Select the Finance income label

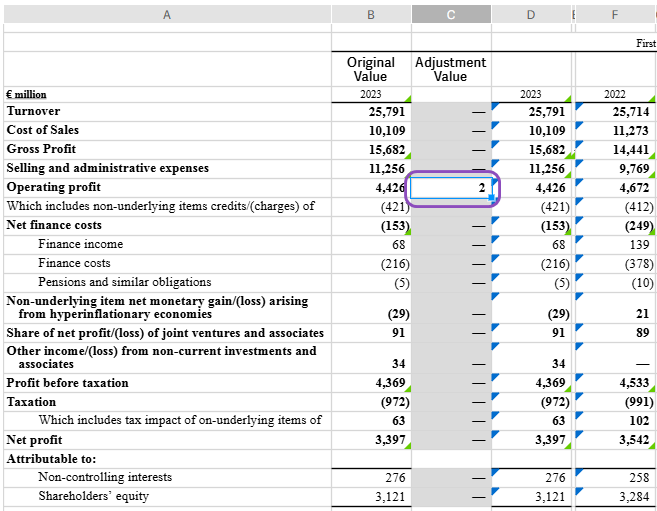[x=80, y=244]
